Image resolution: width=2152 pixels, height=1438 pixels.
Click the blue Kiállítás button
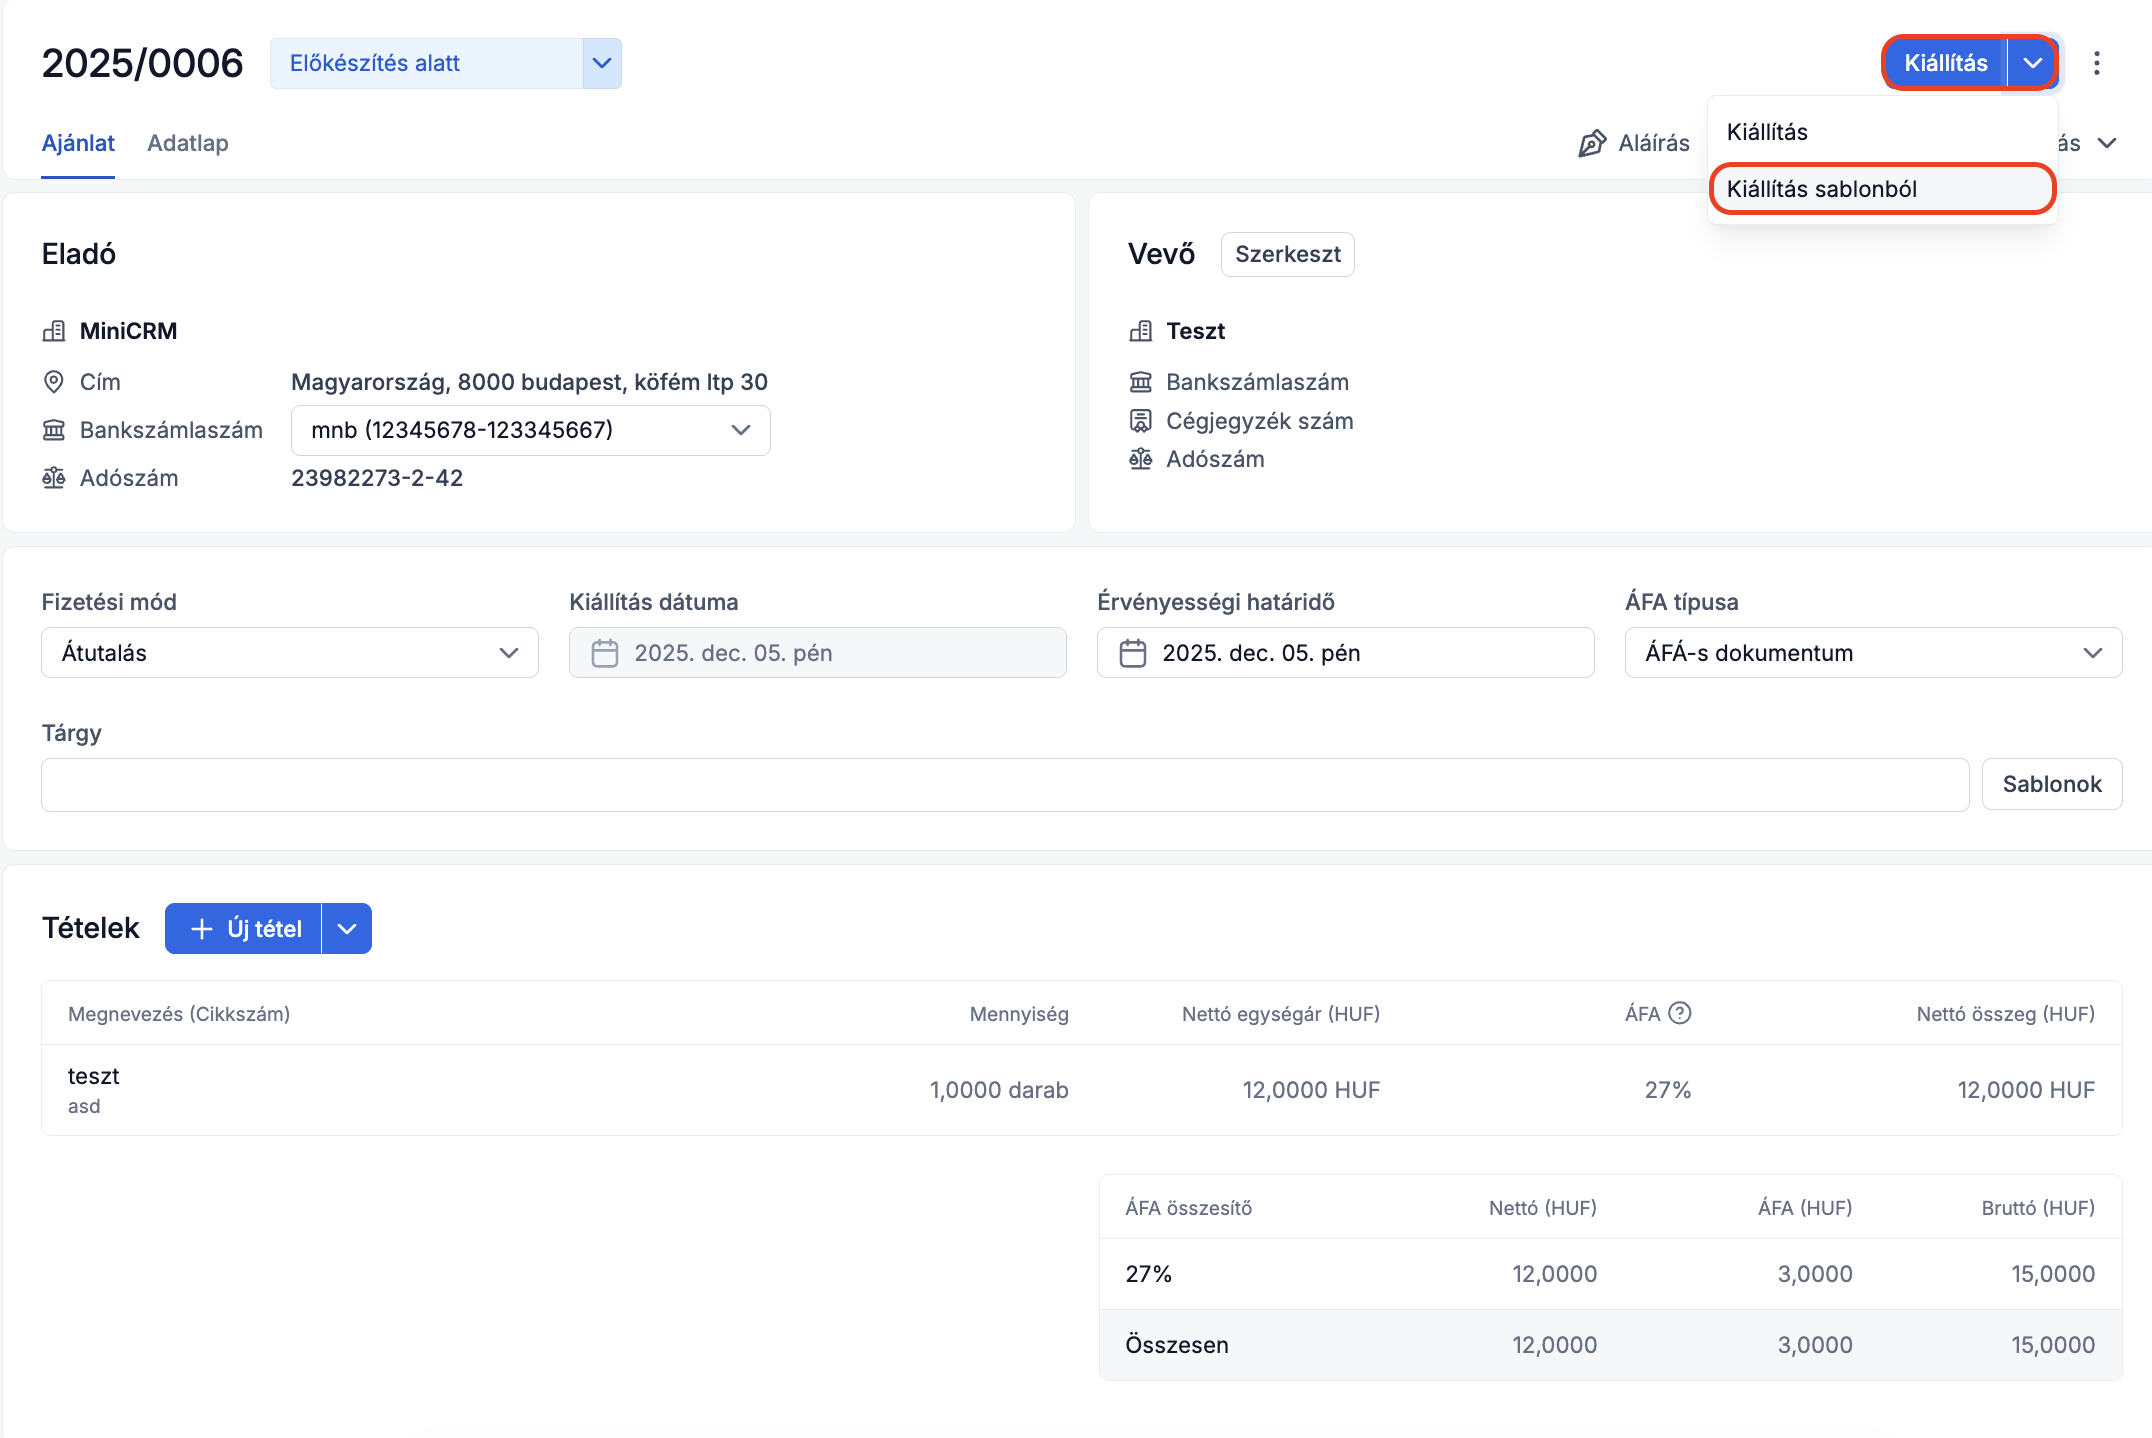(x=1945, y=63)
